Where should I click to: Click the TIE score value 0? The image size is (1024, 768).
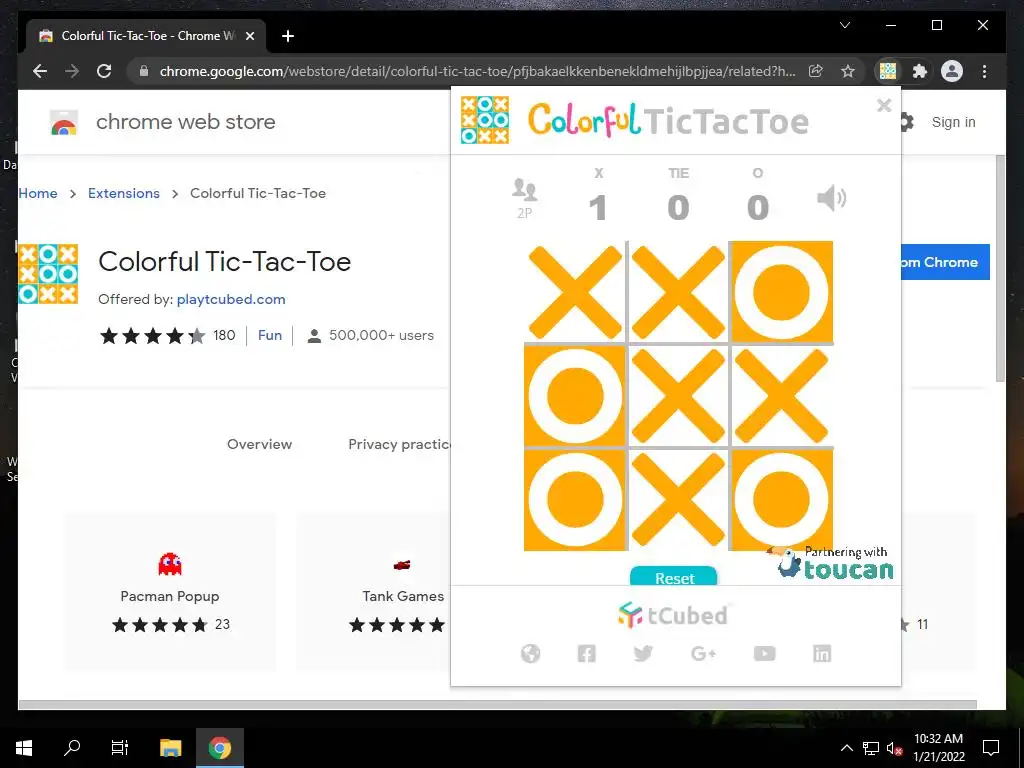coord(679,208)
